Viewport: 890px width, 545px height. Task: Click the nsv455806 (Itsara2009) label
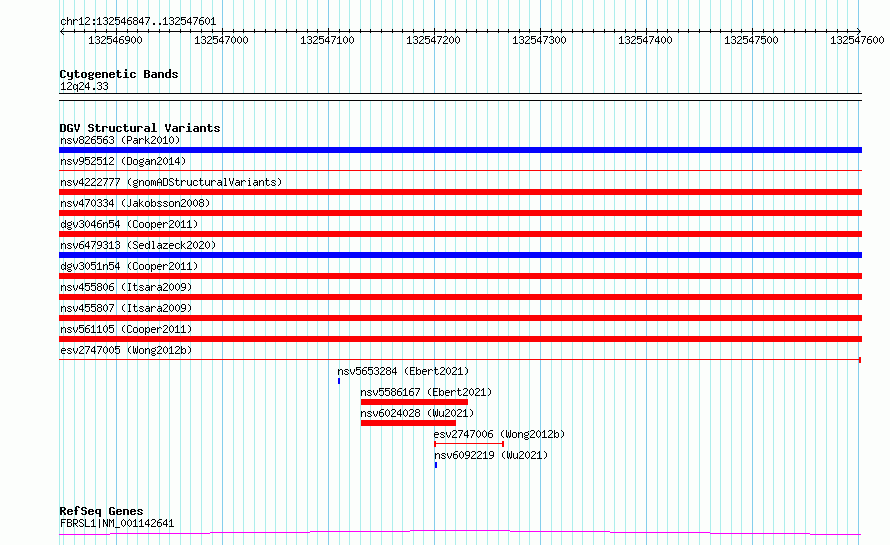coord(126,287)
